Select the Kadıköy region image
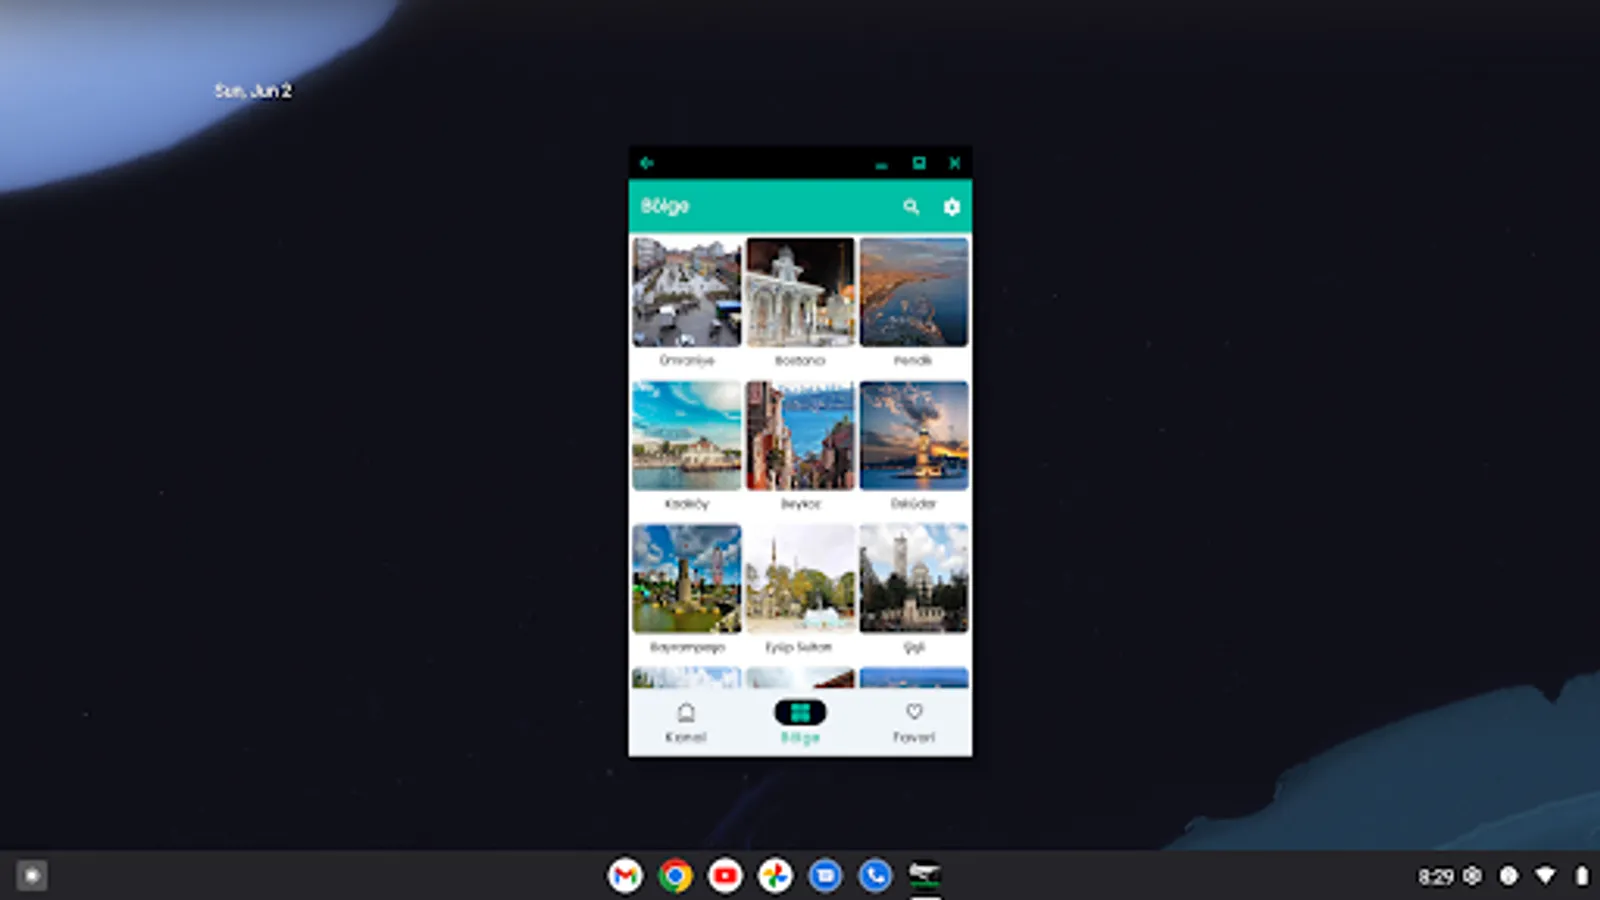 click(686, 435)
